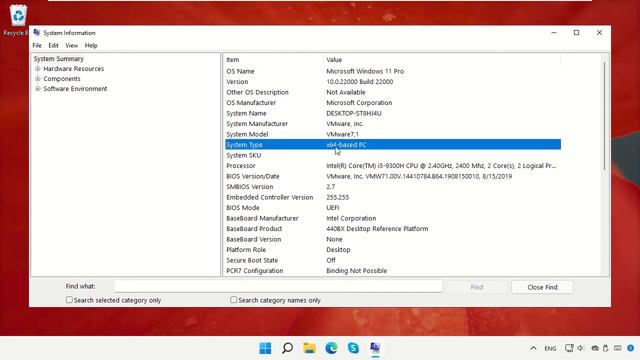The image size is (640, 360).
Task: Select the Processor row
Action: tap(393, 166)
